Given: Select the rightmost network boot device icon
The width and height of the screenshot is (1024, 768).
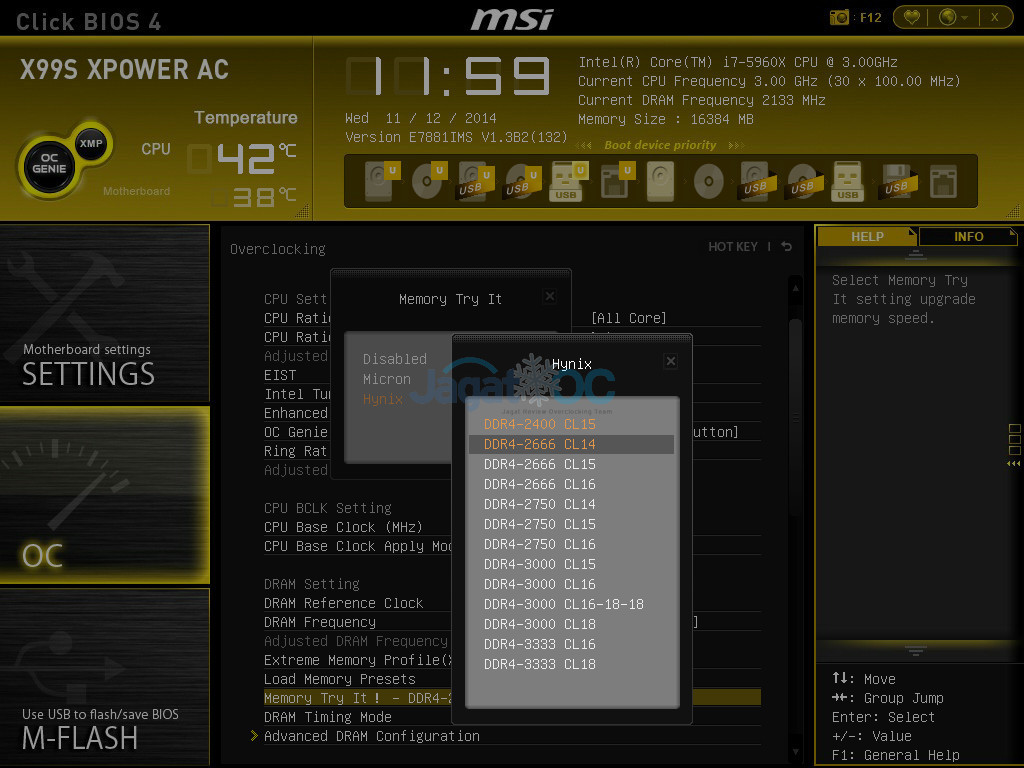Looking at the screenshot, I should pos(942,182).
